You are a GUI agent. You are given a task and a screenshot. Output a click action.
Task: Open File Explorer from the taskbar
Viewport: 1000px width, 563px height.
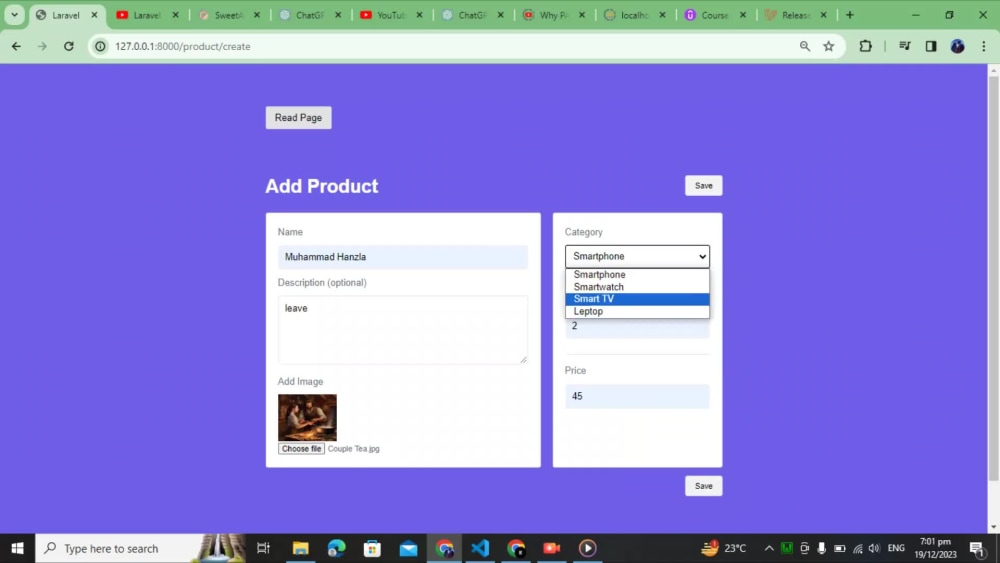coord(300,548)
